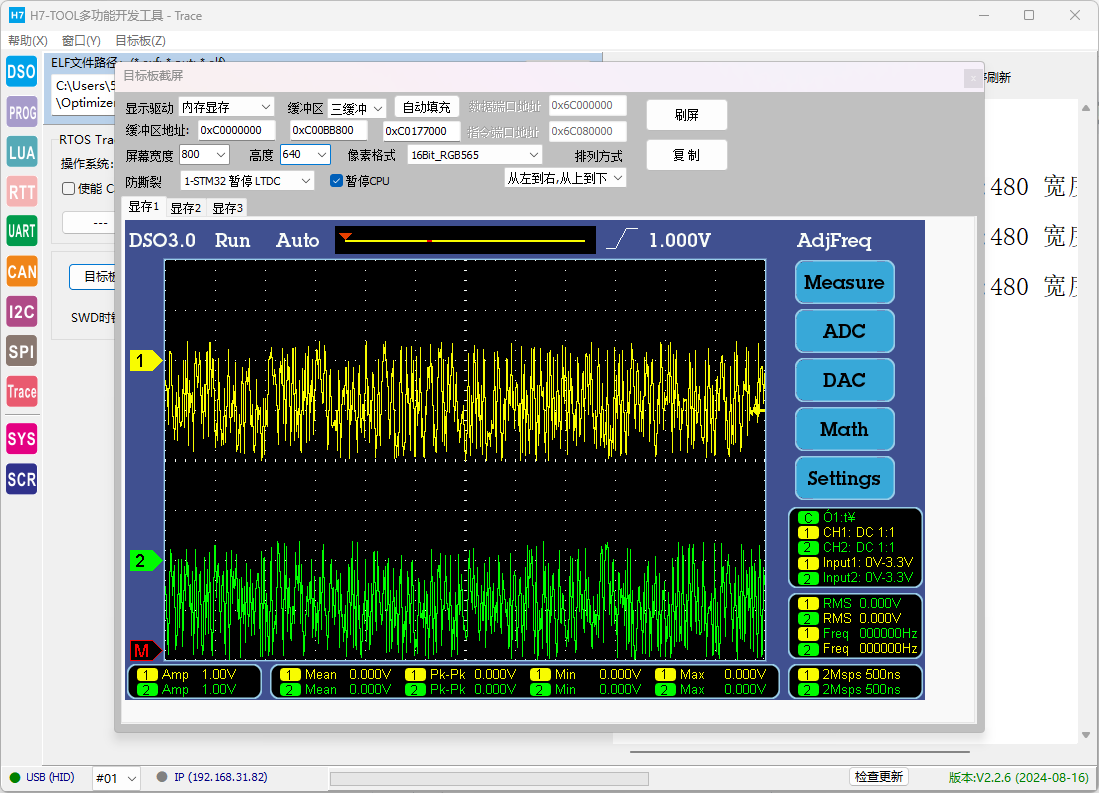Switch to the 显存2 tab
This screenshot has height=793, width=1099.
point(185,208)
